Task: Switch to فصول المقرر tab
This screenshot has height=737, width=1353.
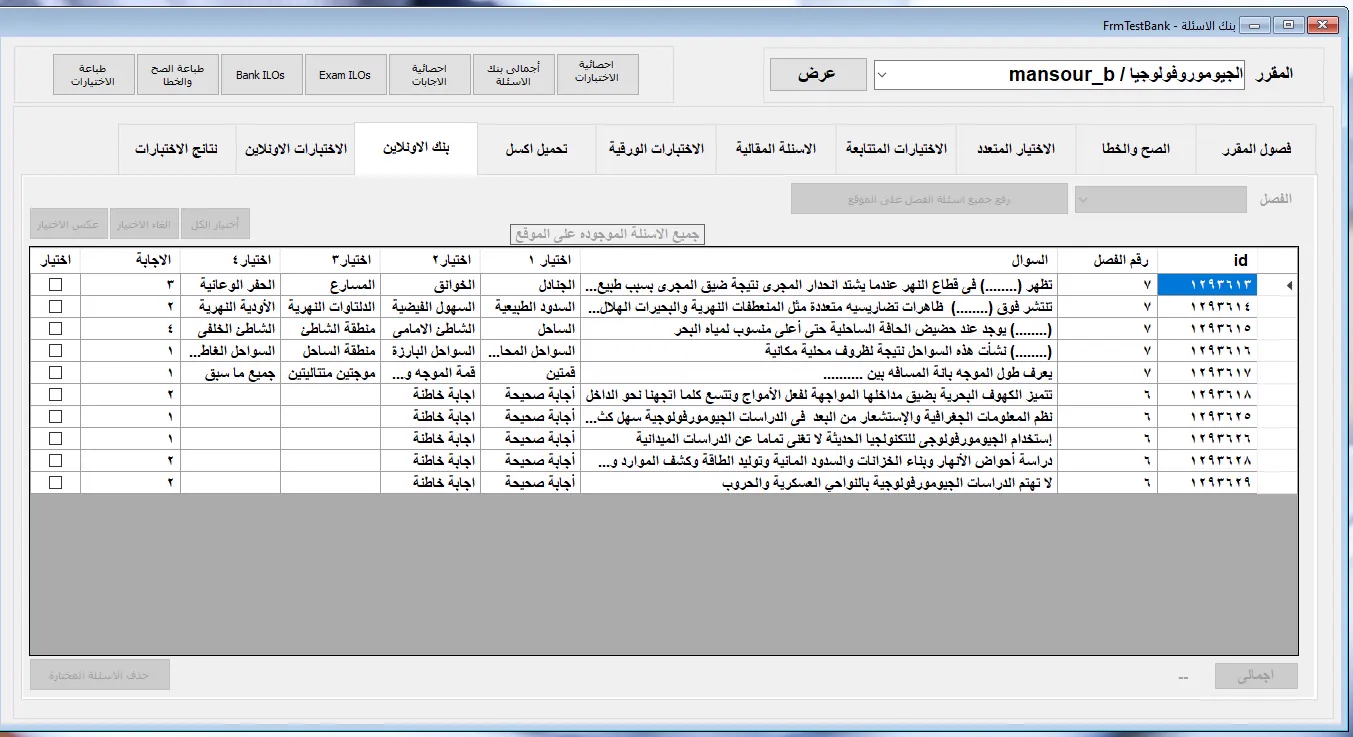Action: (1257, 149)
